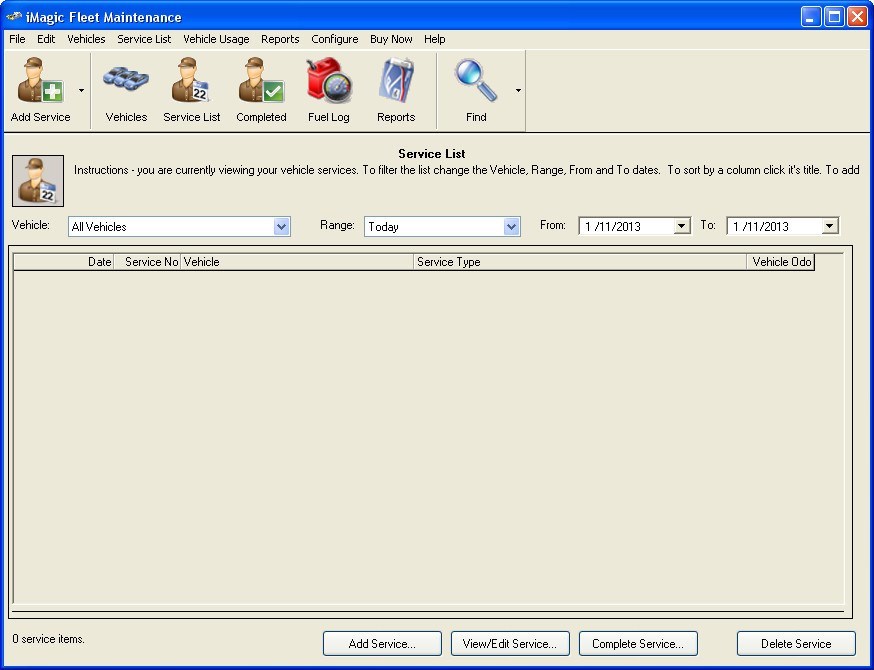Image resolution: width=874 pixels, height=670 pixels.
Task: Open the Buy Now menu
Action: point(391,39)
